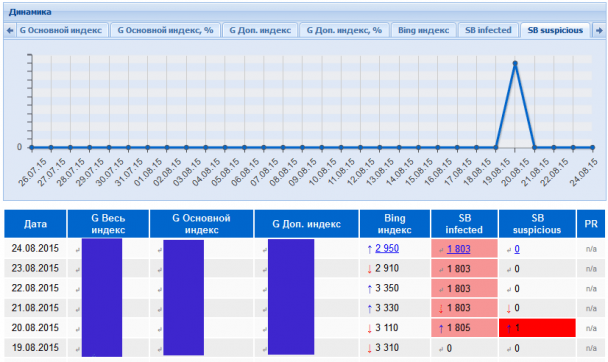Open the G Основной индекс tab
Image resolution: width=608 pixels, height=362 pixels.
[x=61, y=30]
